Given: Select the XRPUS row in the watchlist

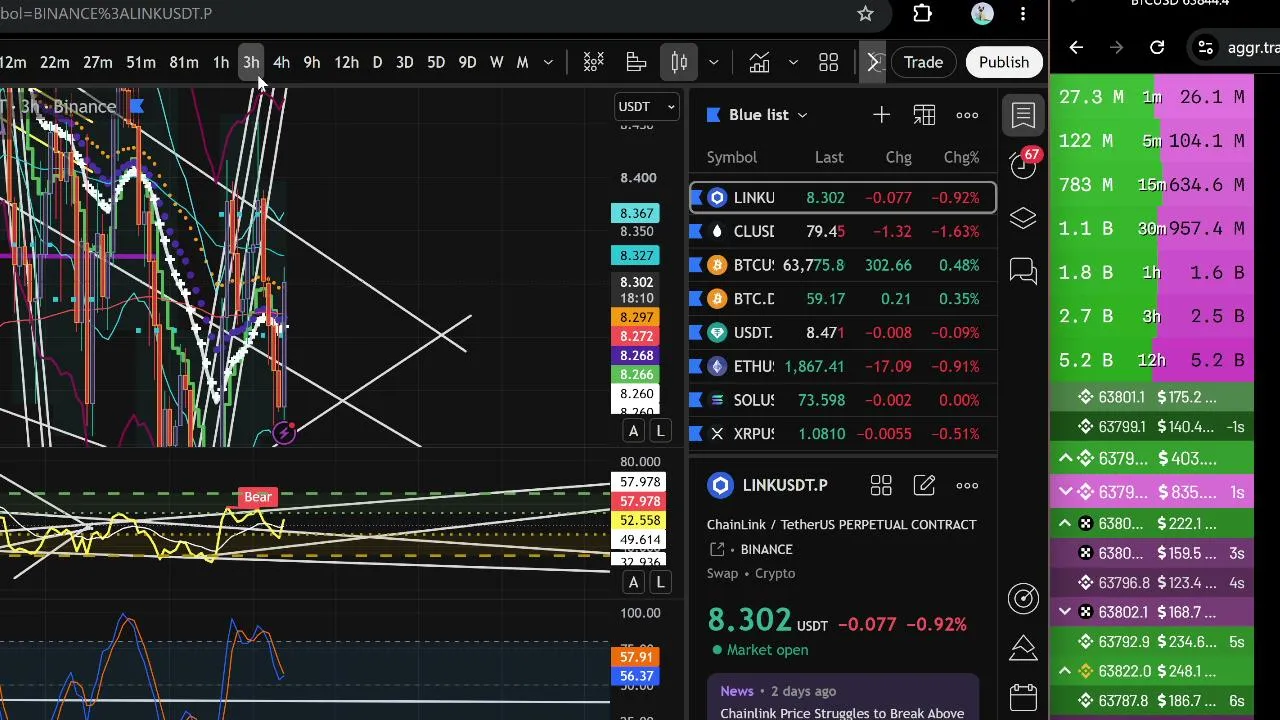Looking at the screenshot, I should (x=842, y=434).
